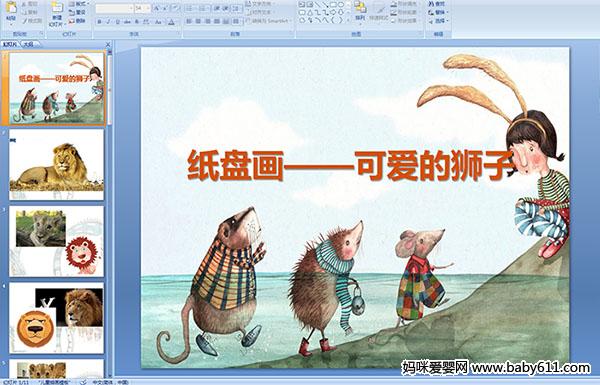Click the text shadow icon
The image size is (600, 385).
click(x=137, y=22)
